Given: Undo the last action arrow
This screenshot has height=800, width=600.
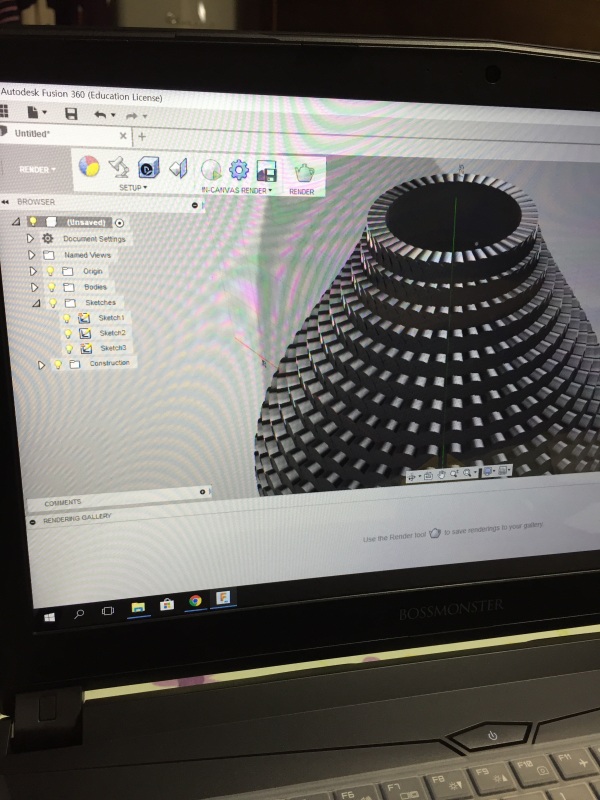Looking at the screenshot, I should pos(100,115).
